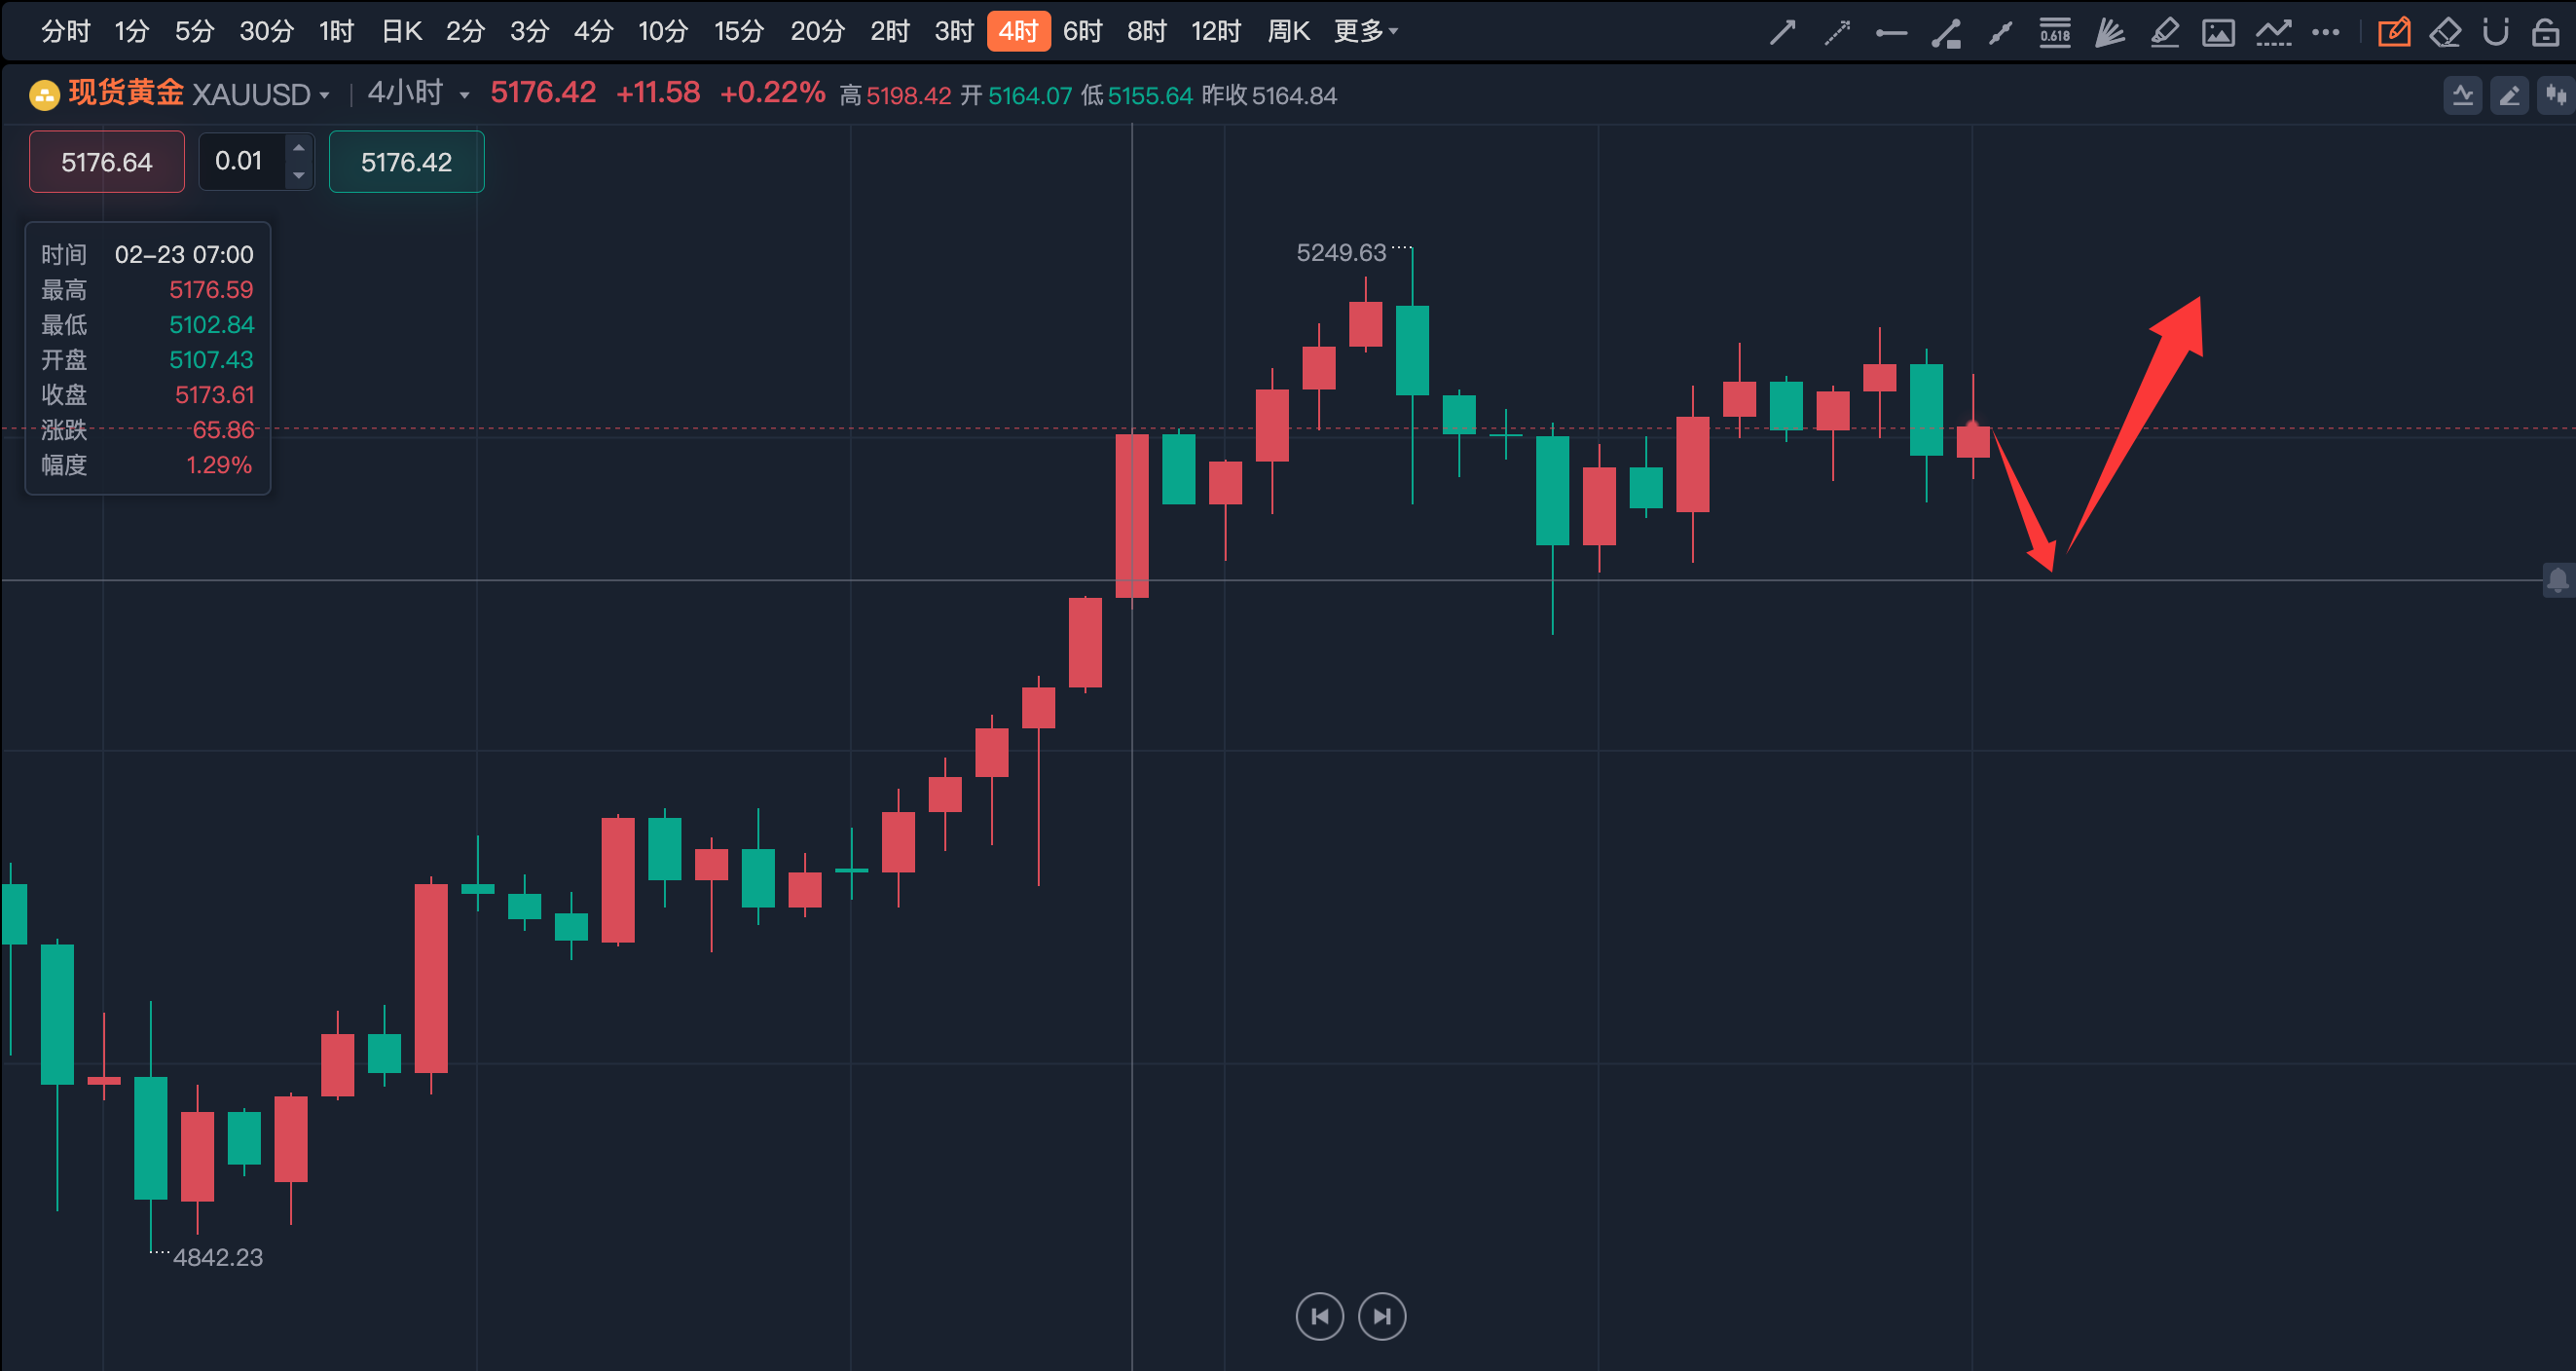Image resolution: width=2576 pixels, height=1371 pixels.
Task: Select the dashed arrow drawing tool
Action: pos(1837,32)
